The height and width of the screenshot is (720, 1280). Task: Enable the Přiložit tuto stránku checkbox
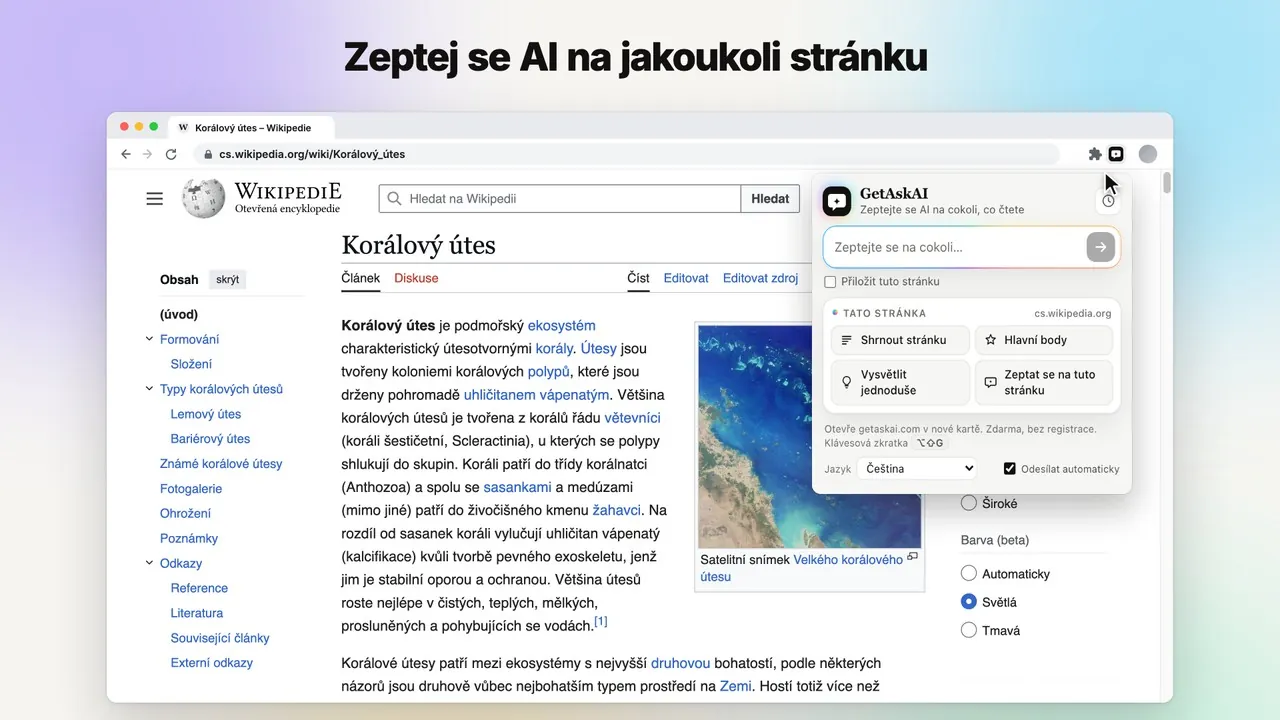[x=830, y=282]
